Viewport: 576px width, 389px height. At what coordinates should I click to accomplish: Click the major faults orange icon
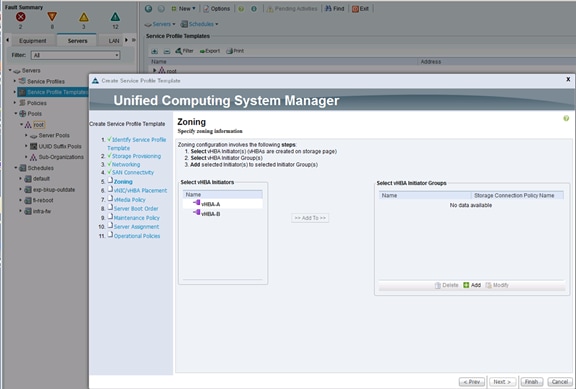pyautogui.click(x=52, y=17)
